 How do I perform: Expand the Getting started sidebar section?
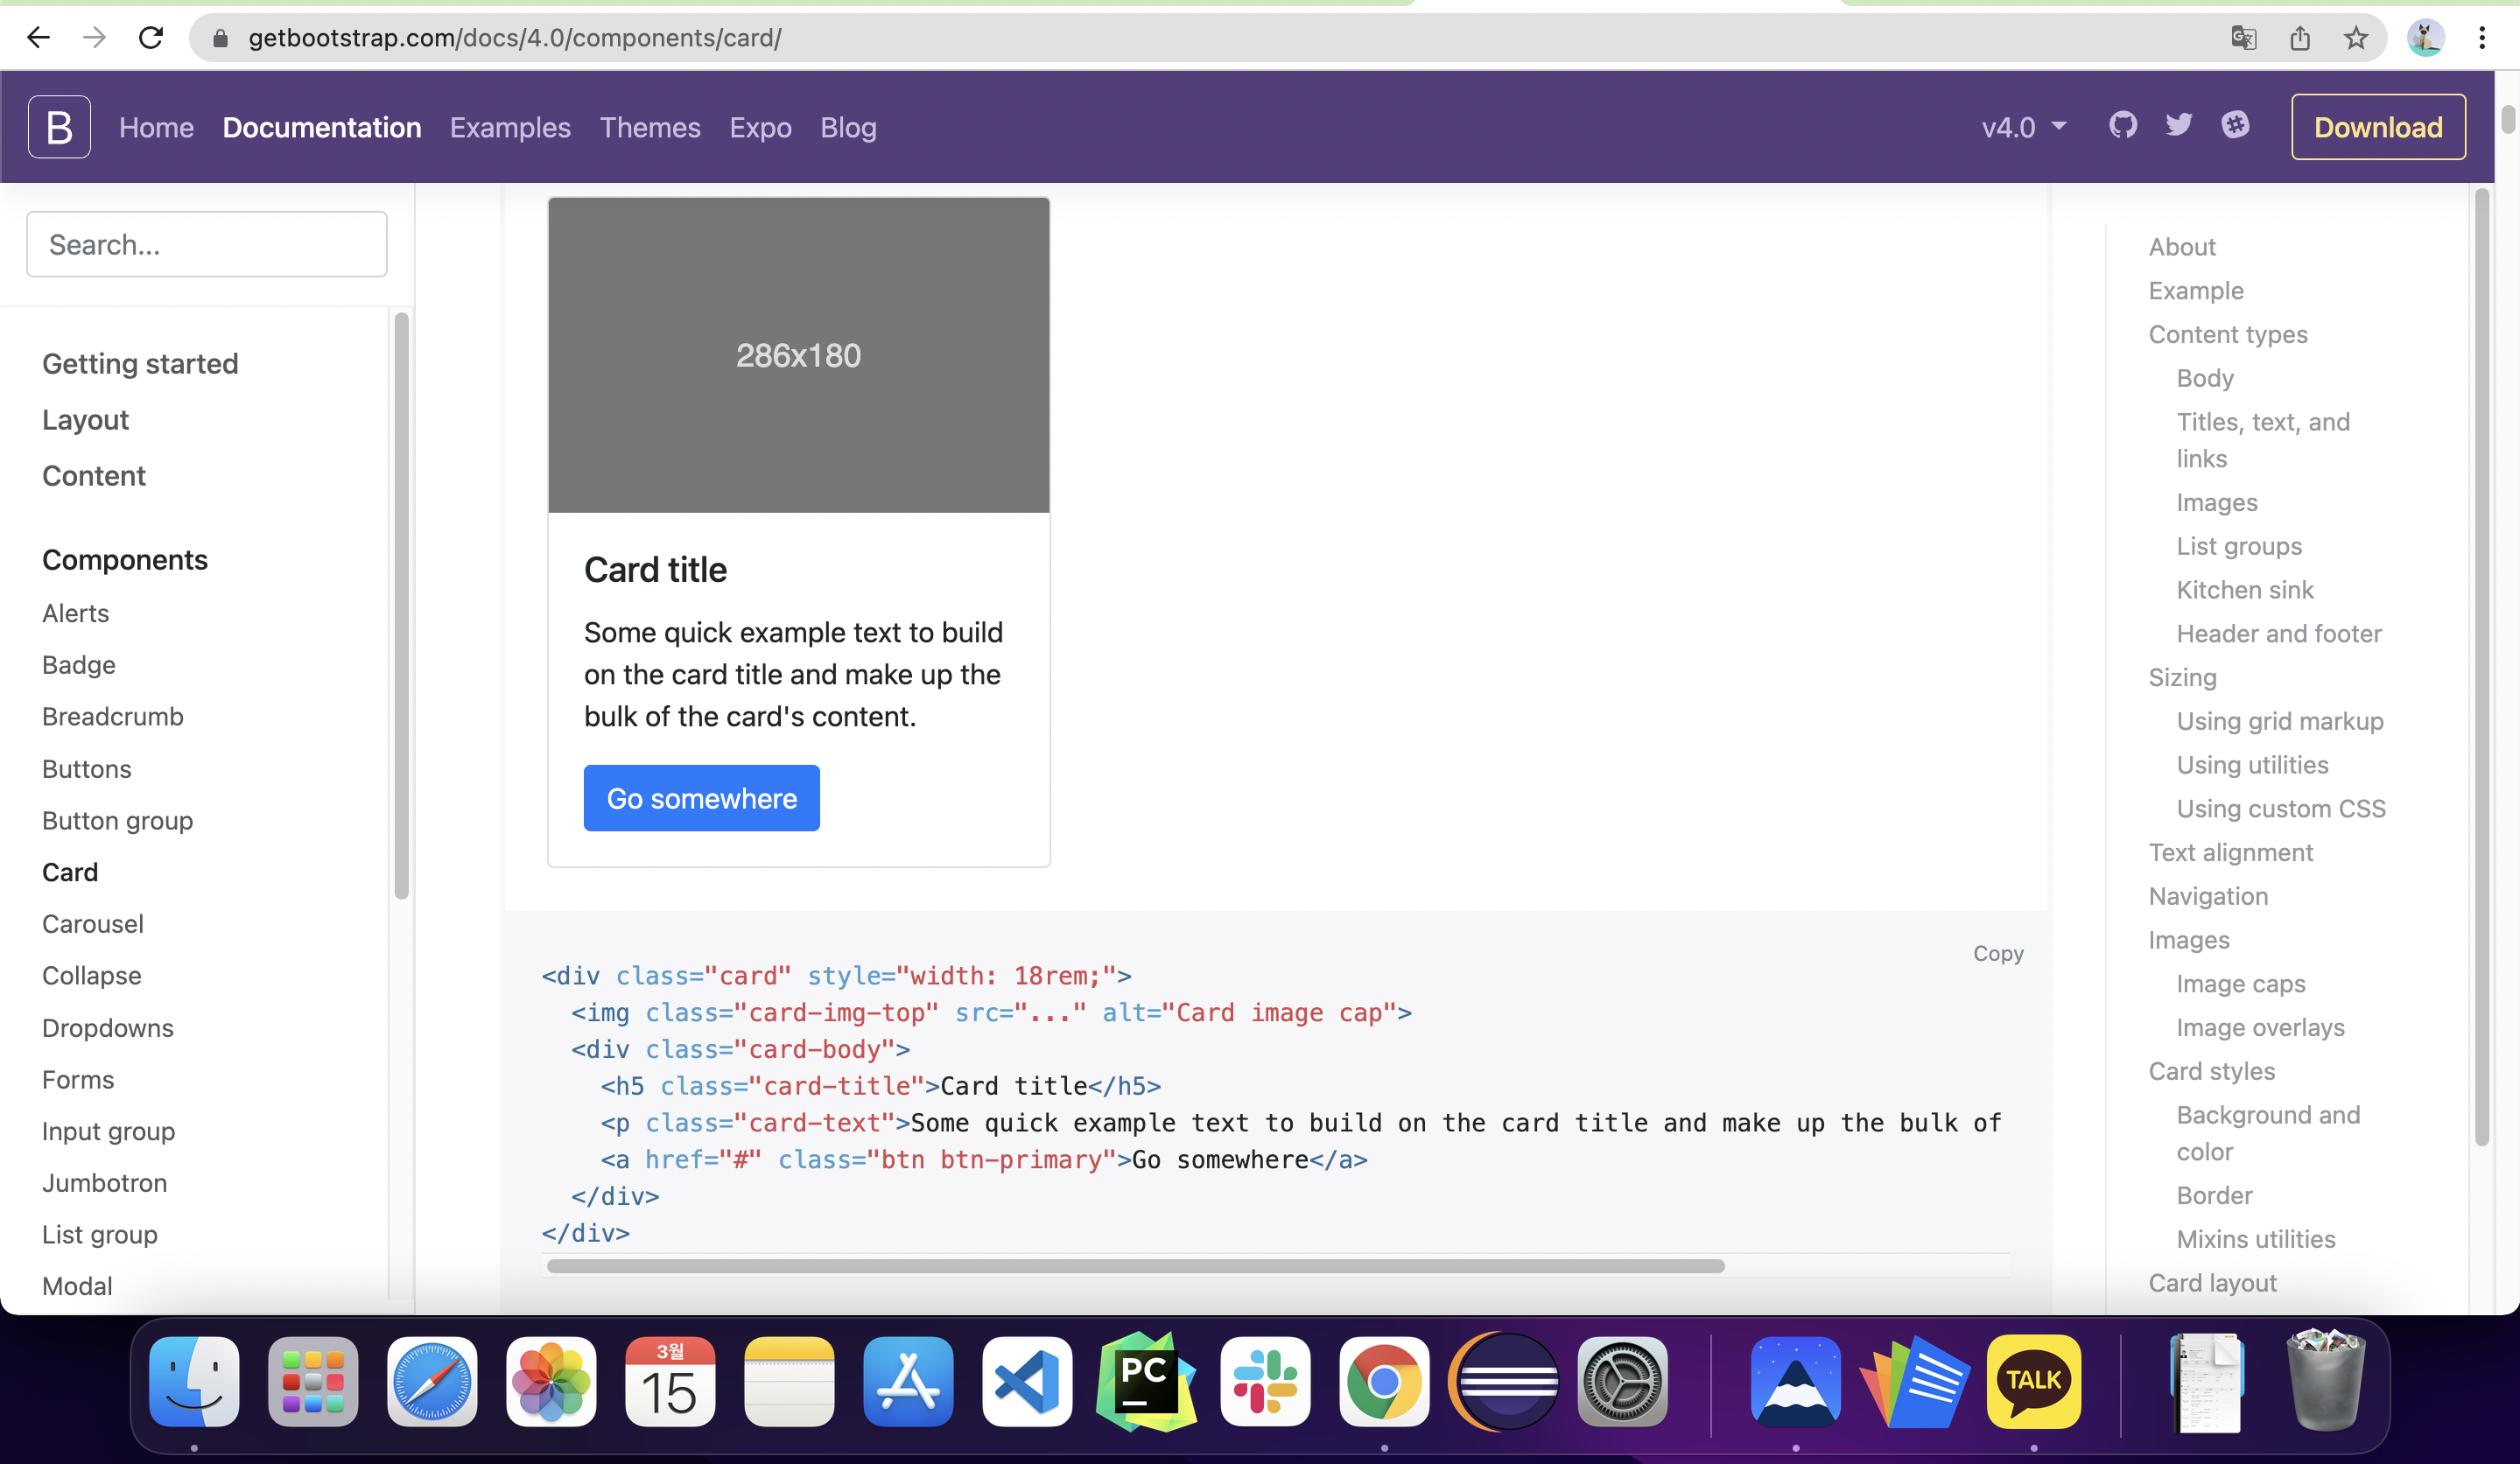(x=140, y=363)
